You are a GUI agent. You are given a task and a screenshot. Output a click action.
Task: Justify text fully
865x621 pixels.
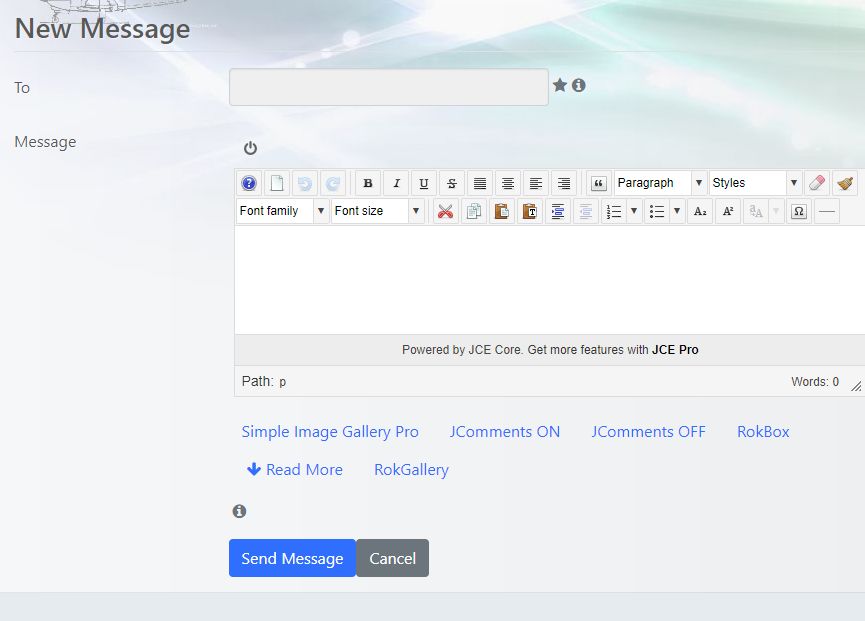(480, 183)
